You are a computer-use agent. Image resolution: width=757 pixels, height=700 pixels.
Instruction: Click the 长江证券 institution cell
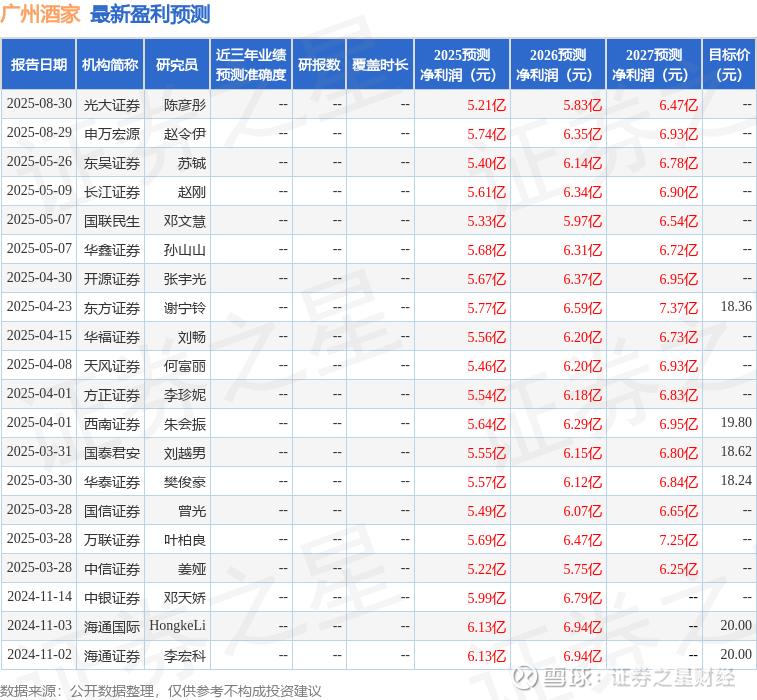pyautogui.click(x=112, y=192)
